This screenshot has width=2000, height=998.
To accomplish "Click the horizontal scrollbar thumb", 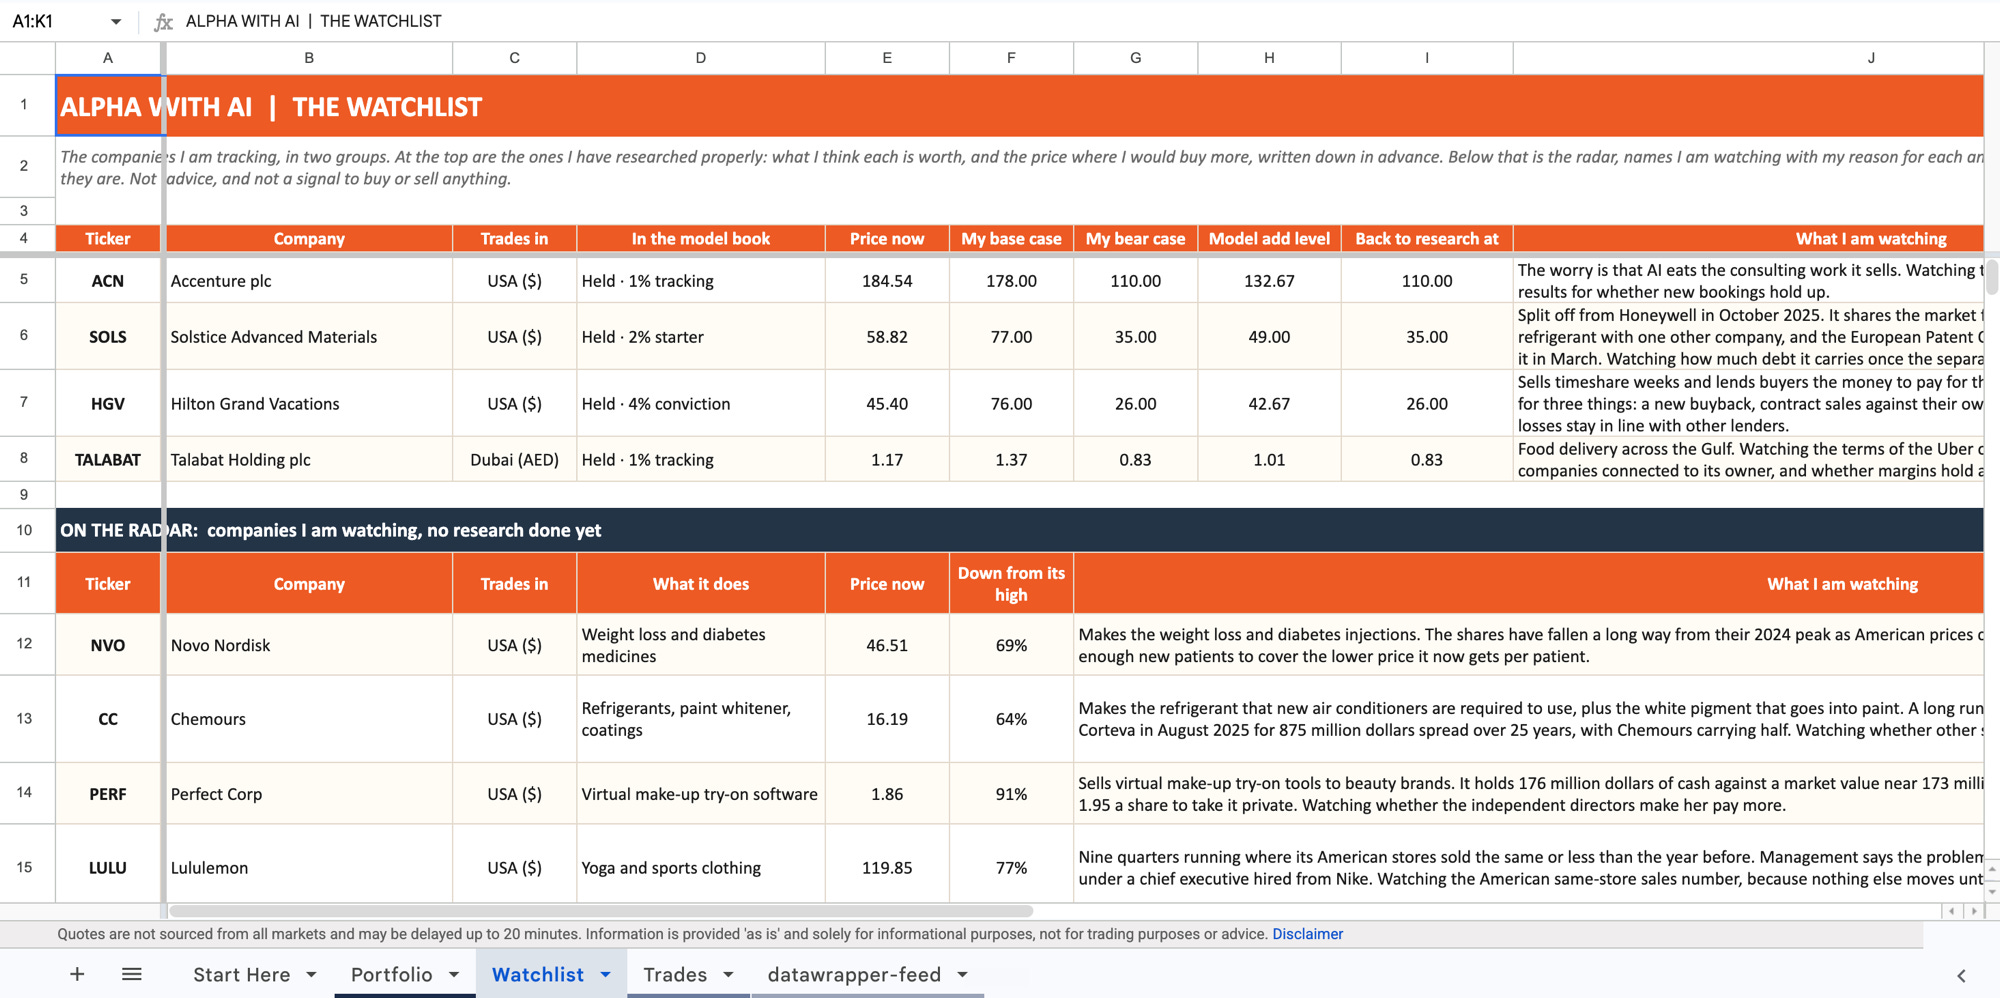I will click(x=601, y=911).
